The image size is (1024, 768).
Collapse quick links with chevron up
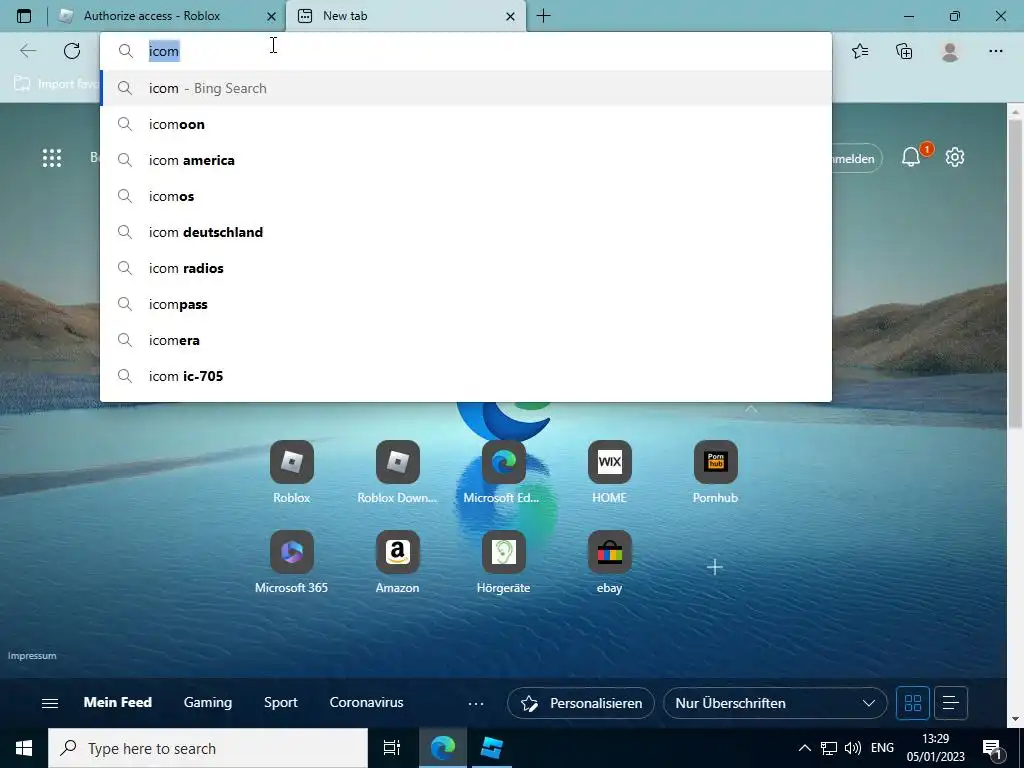[751, 409]
